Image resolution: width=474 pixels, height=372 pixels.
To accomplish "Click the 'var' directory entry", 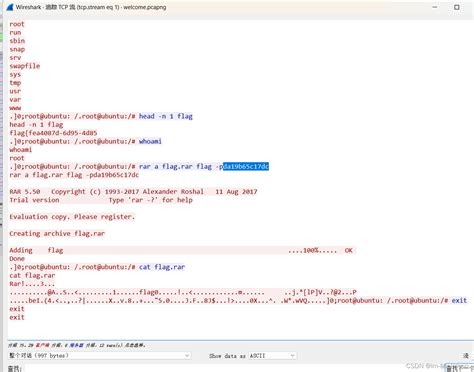I will click(15, 99).
